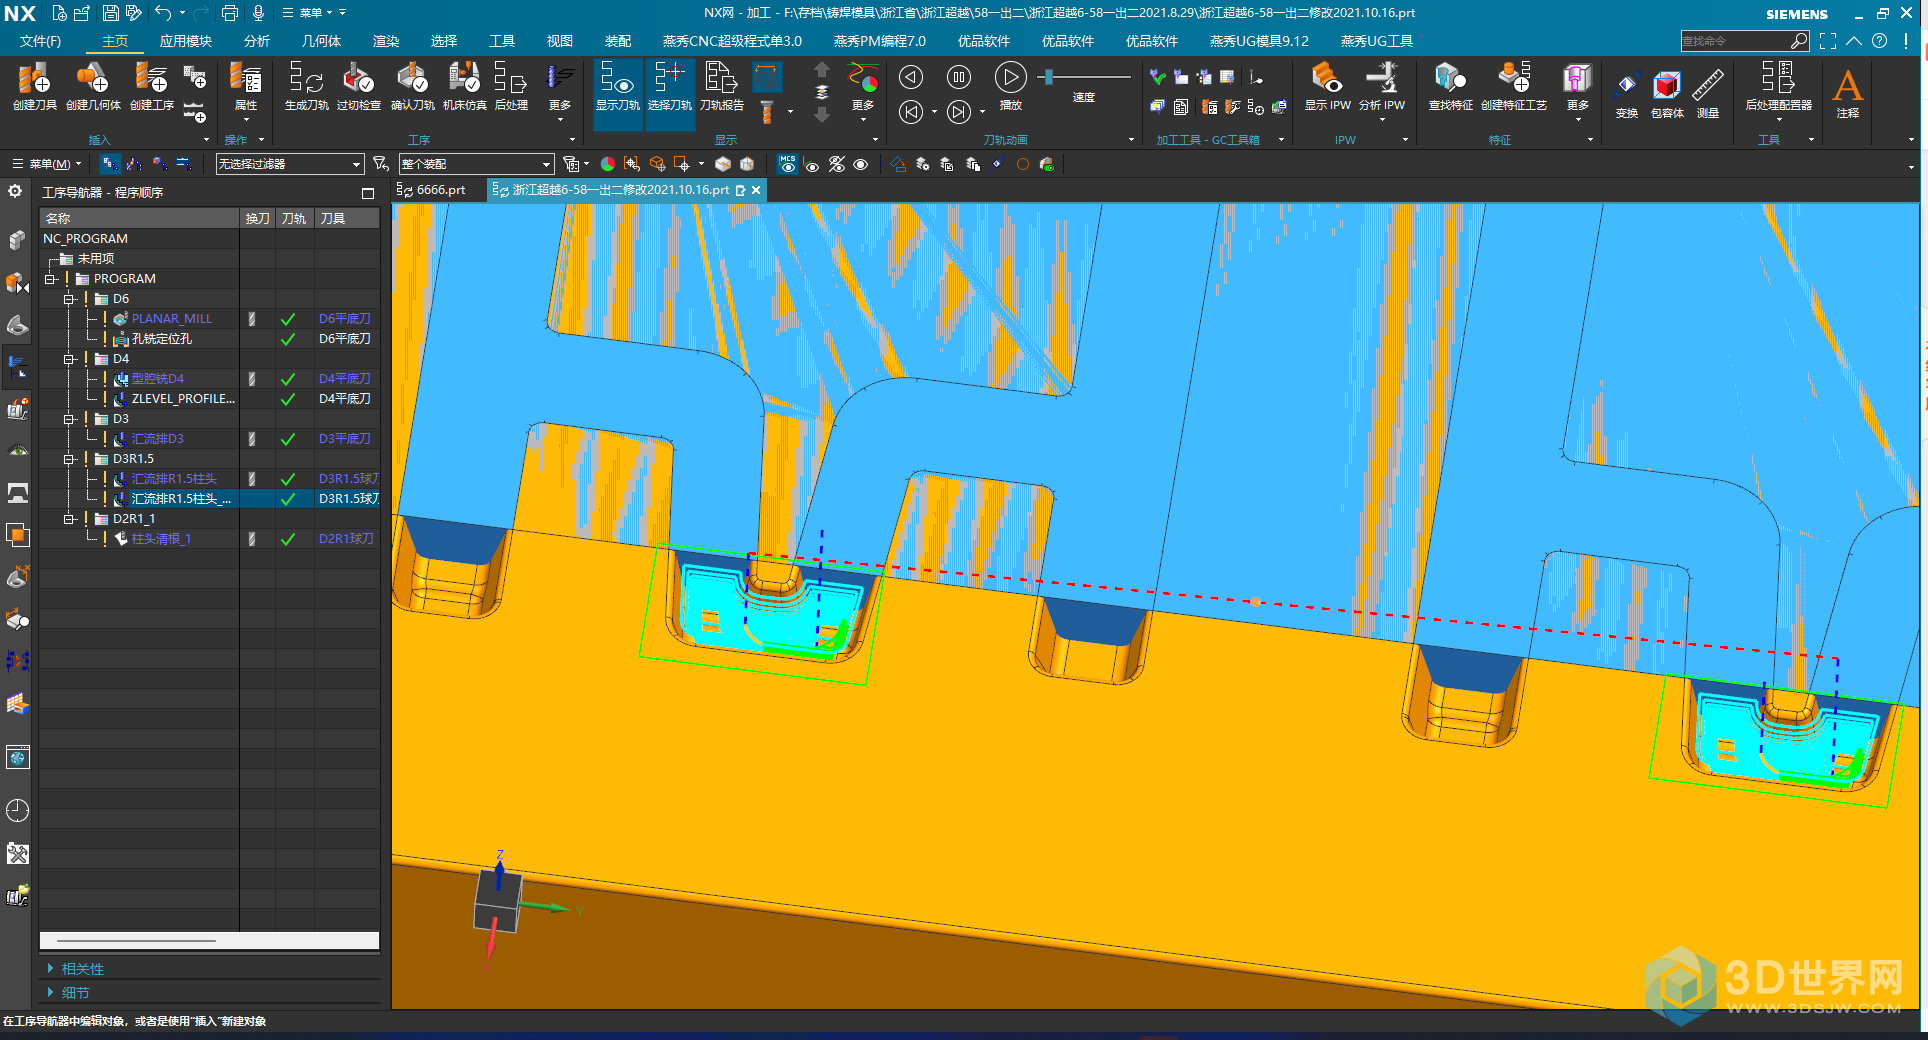The image size is (1928, 1040).
Task: Collapse the D4 program group
Action: (69, 359)
